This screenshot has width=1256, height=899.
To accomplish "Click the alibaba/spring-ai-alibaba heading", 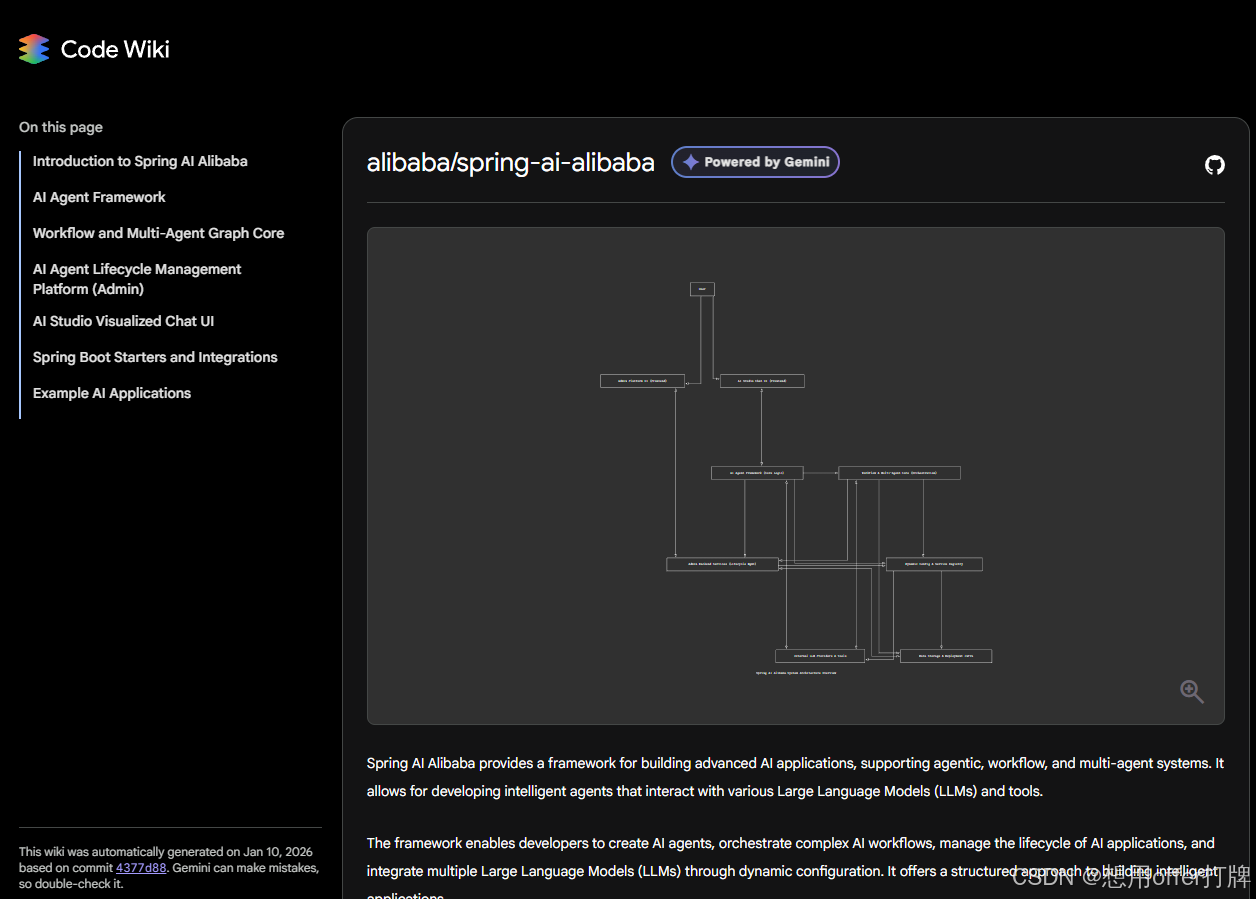I will (511, 163).
